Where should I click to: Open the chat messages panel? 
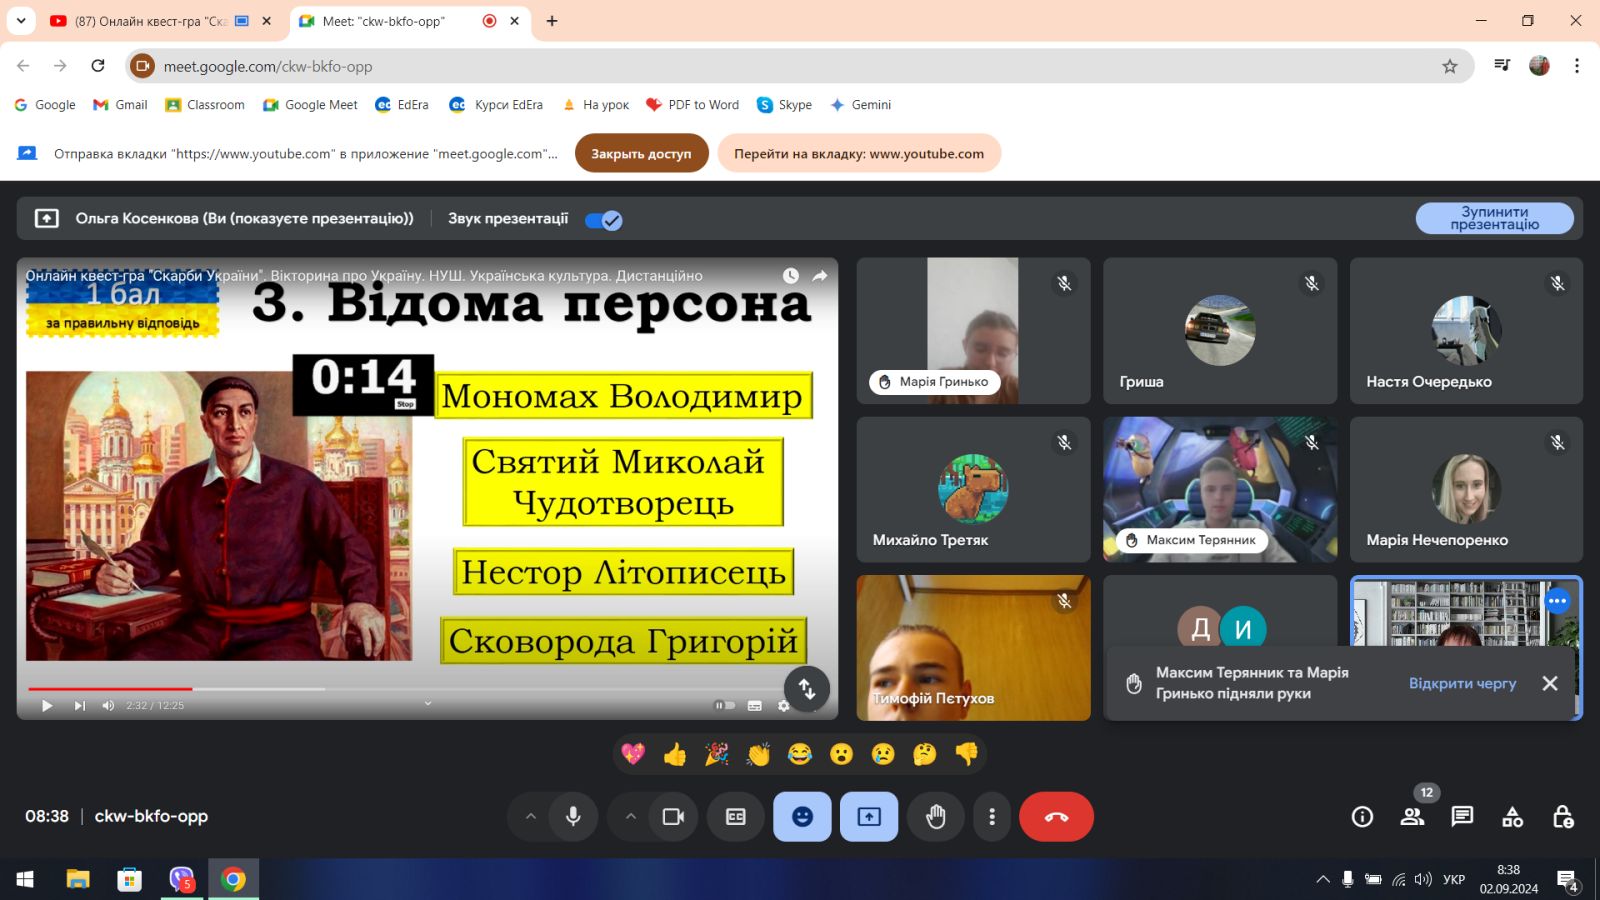point(1462,817)
